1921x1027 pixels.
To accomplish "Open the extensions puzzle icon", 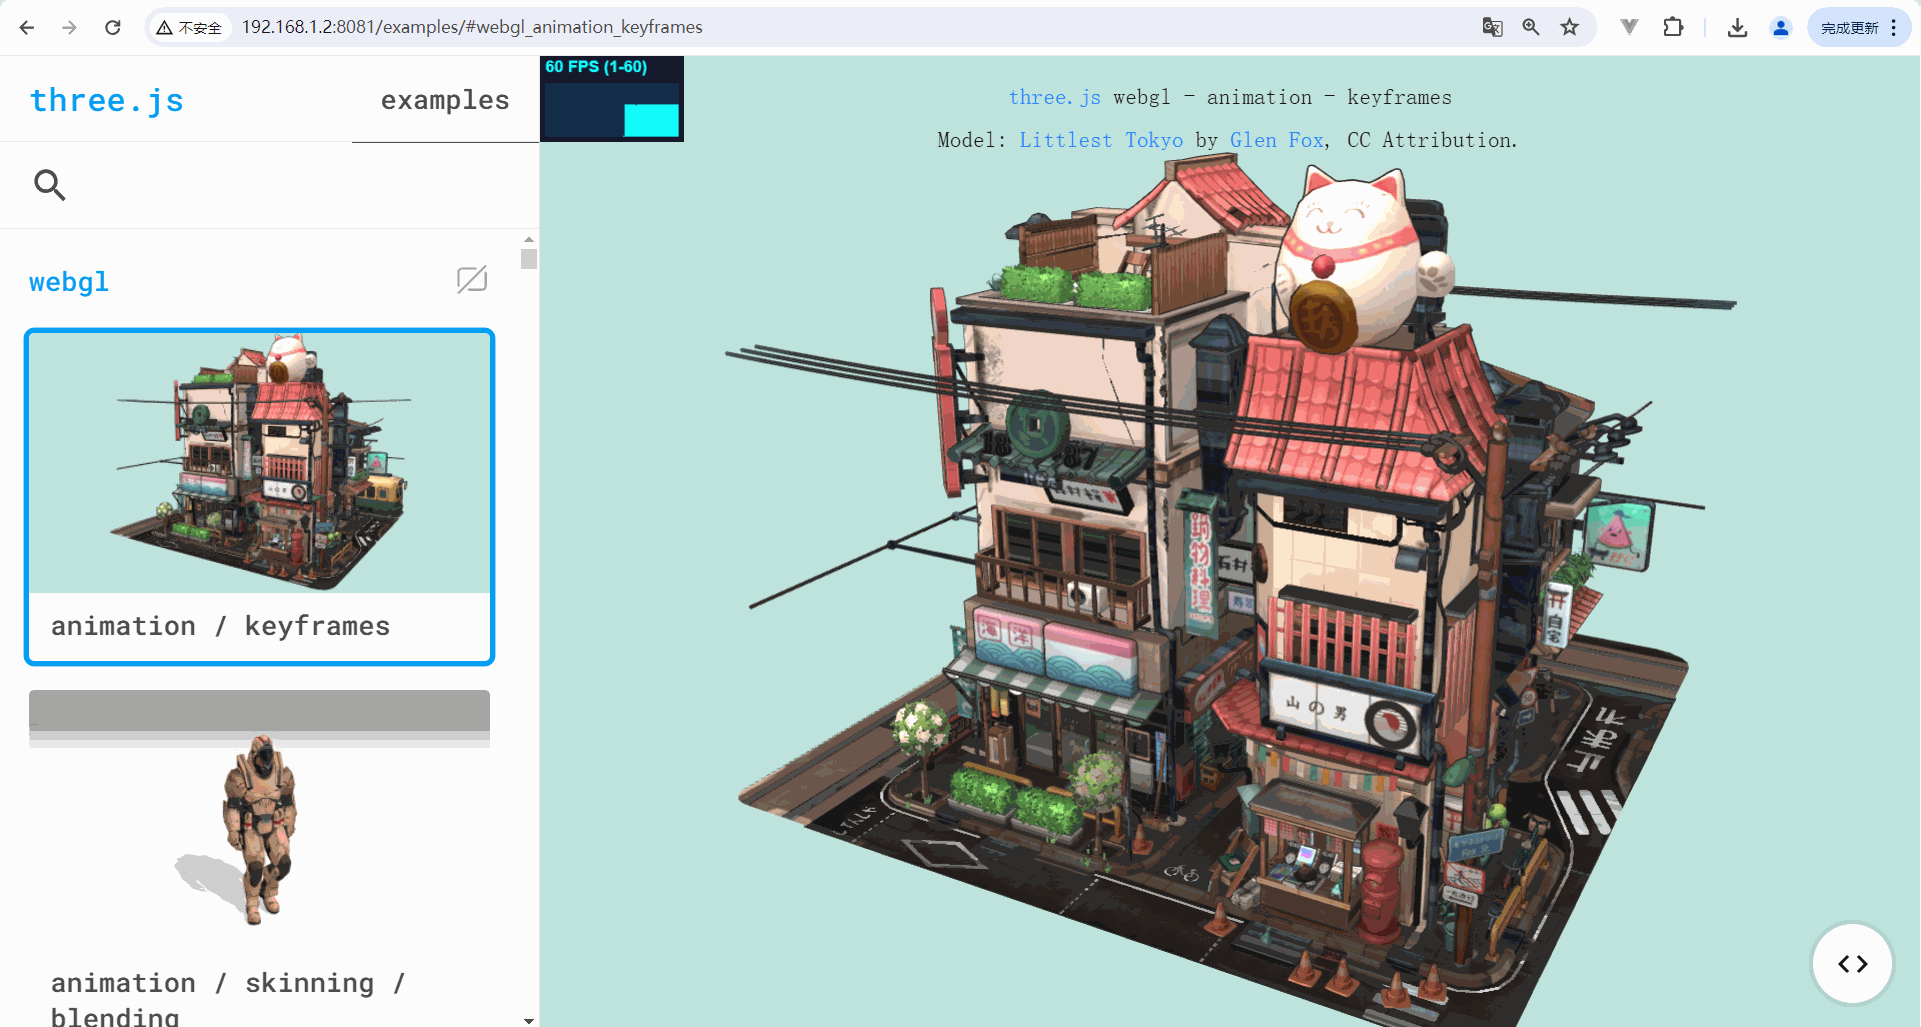I will click(x=1673, y=27).
